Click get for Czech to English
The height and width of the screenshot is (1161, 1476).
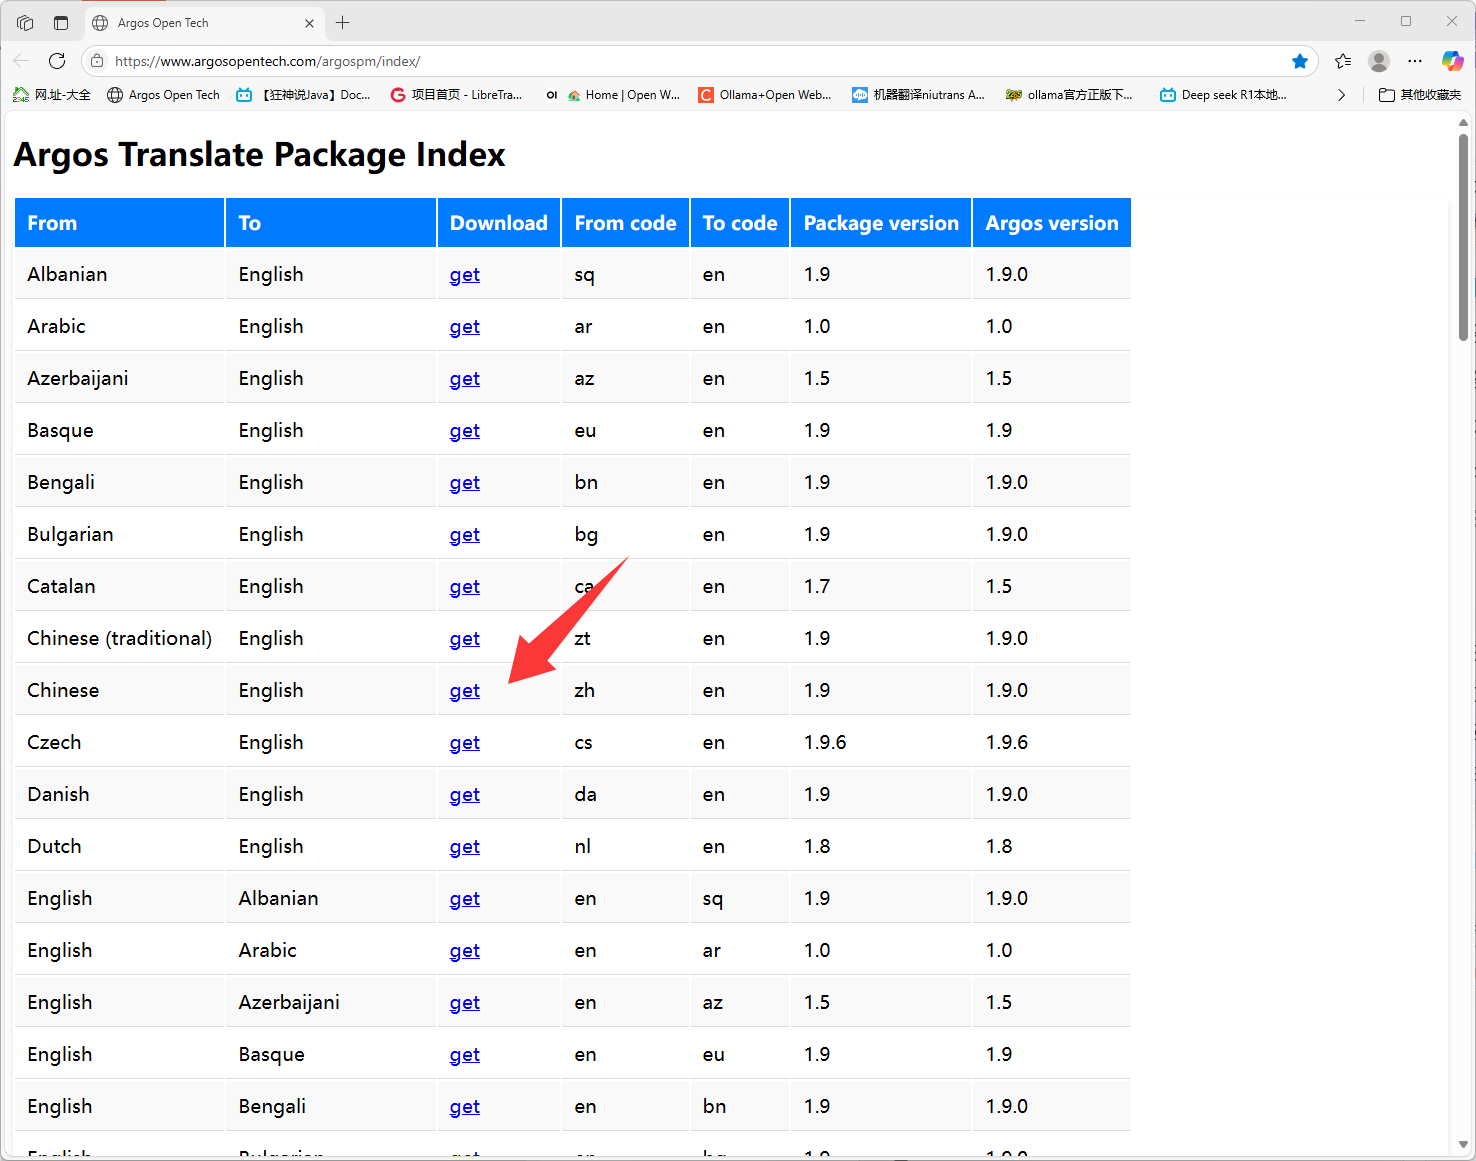tap(464, 743)
